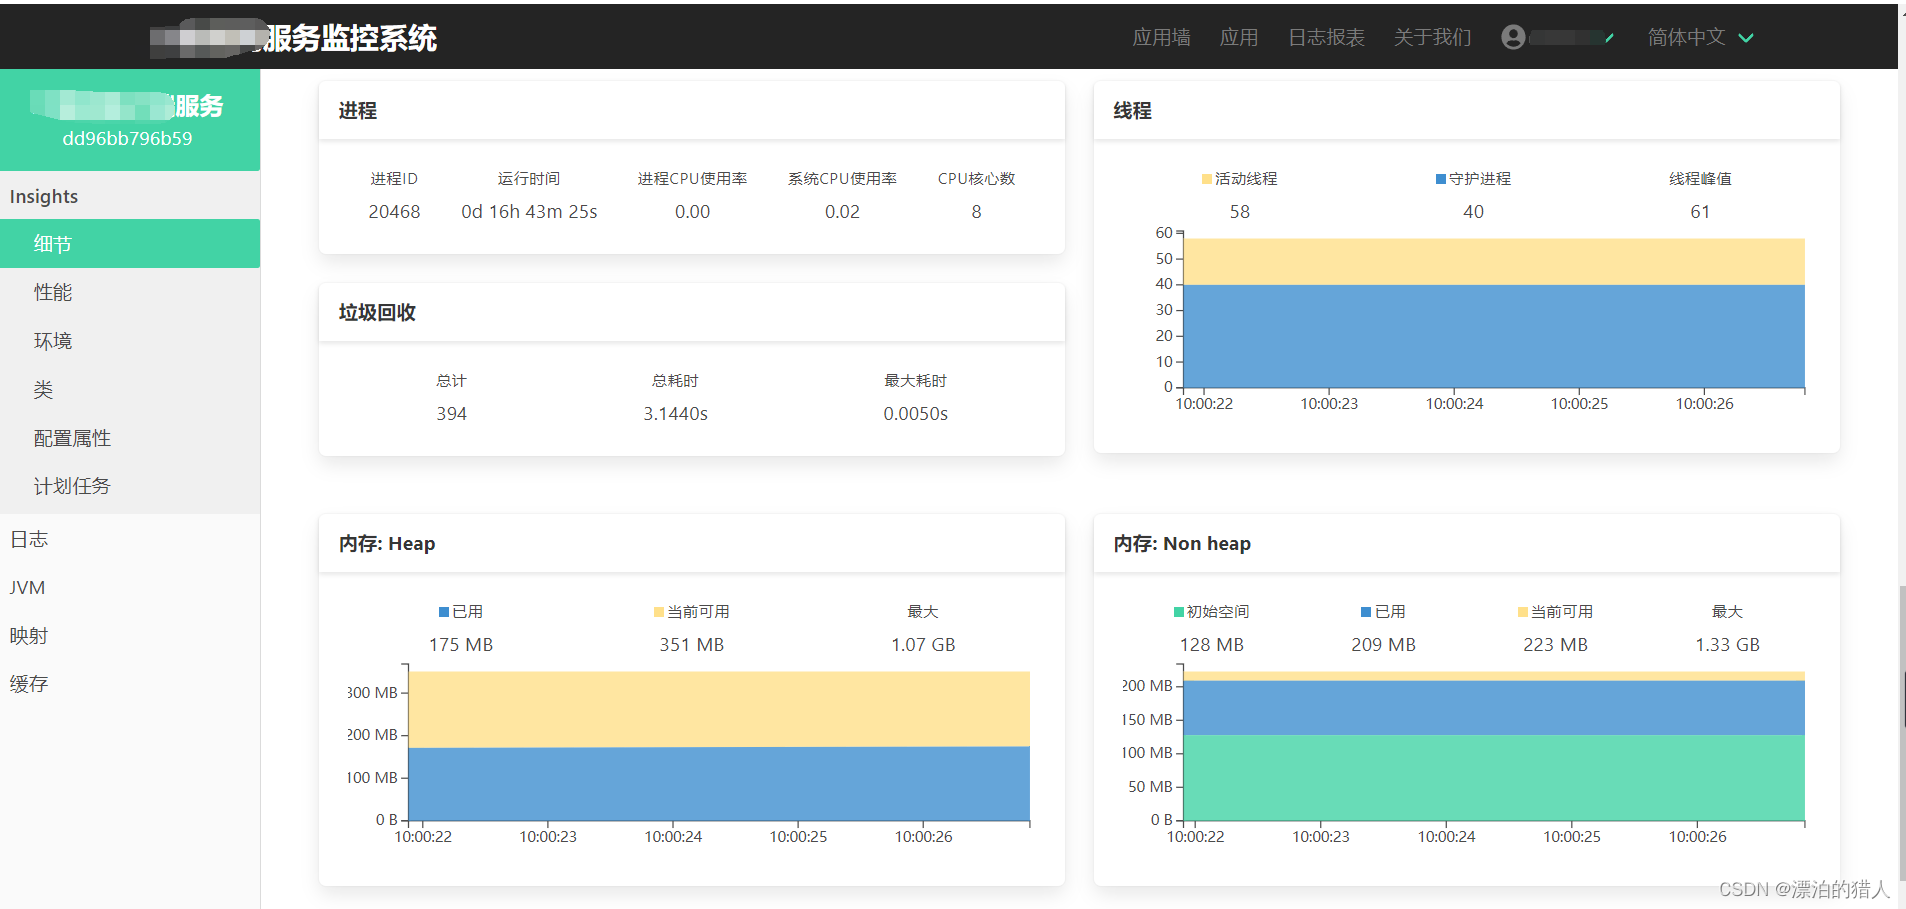The image size is (1906, 909).
Task: Click the garbage collection total 394
Action: [451, 414]
